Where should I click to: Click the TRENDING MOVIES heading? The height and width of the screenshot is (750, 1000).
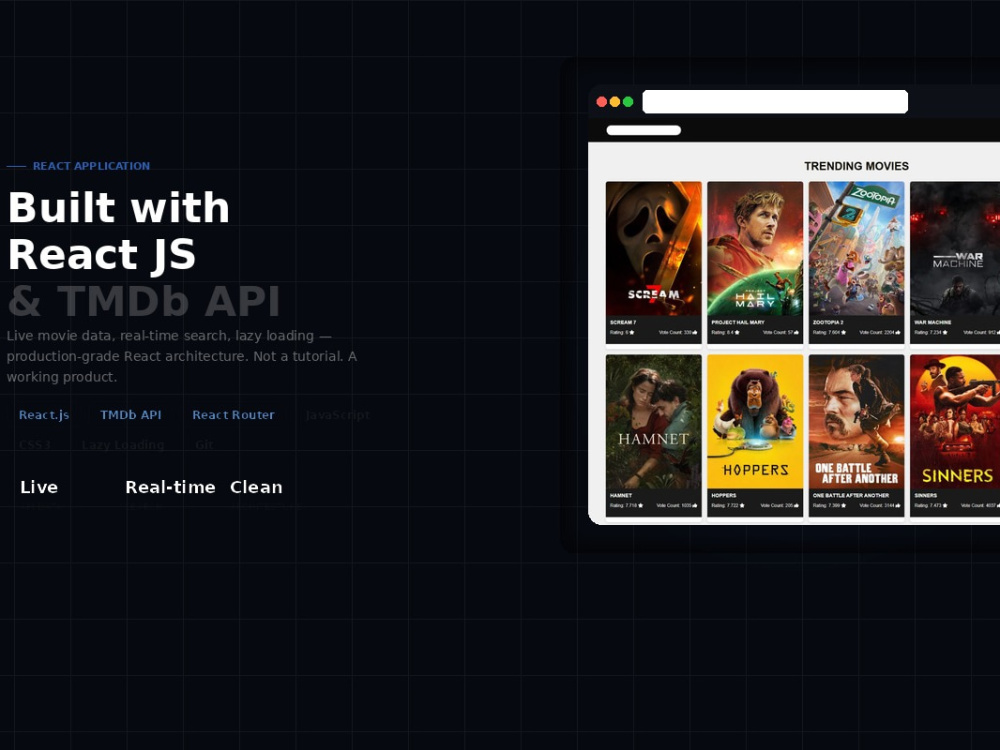click(857, 166)
